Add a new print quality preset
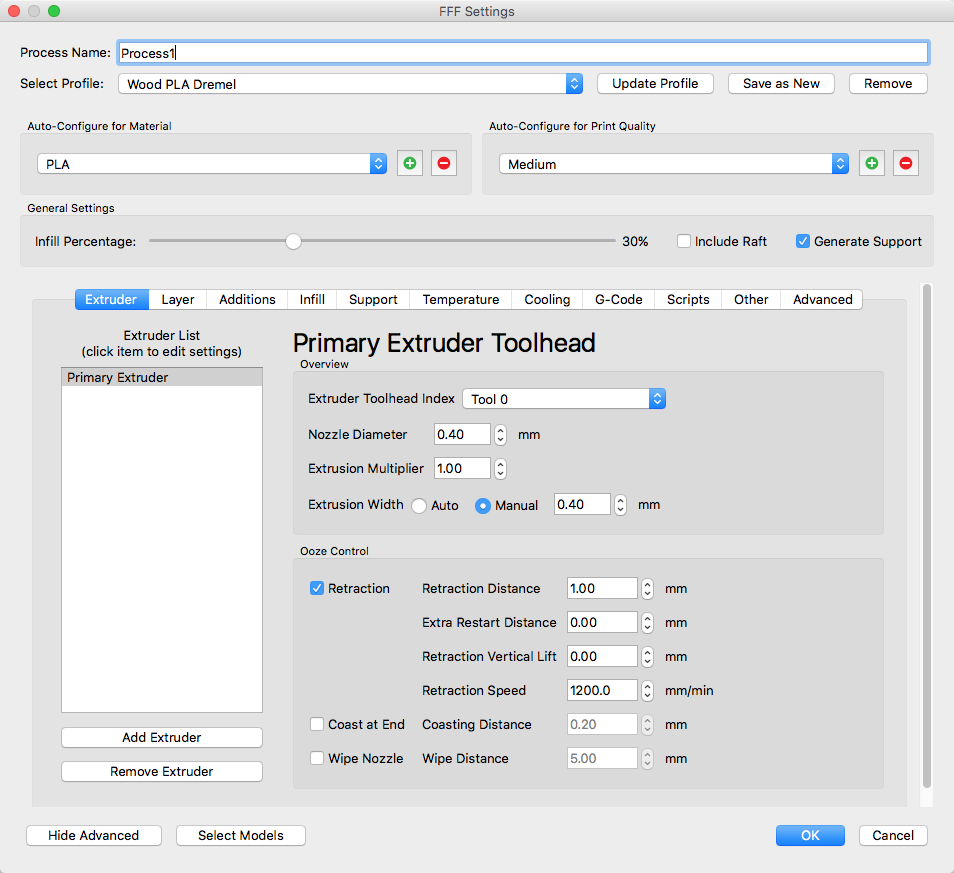The width and height of the screenshot is (954, 873). point(872,164)
